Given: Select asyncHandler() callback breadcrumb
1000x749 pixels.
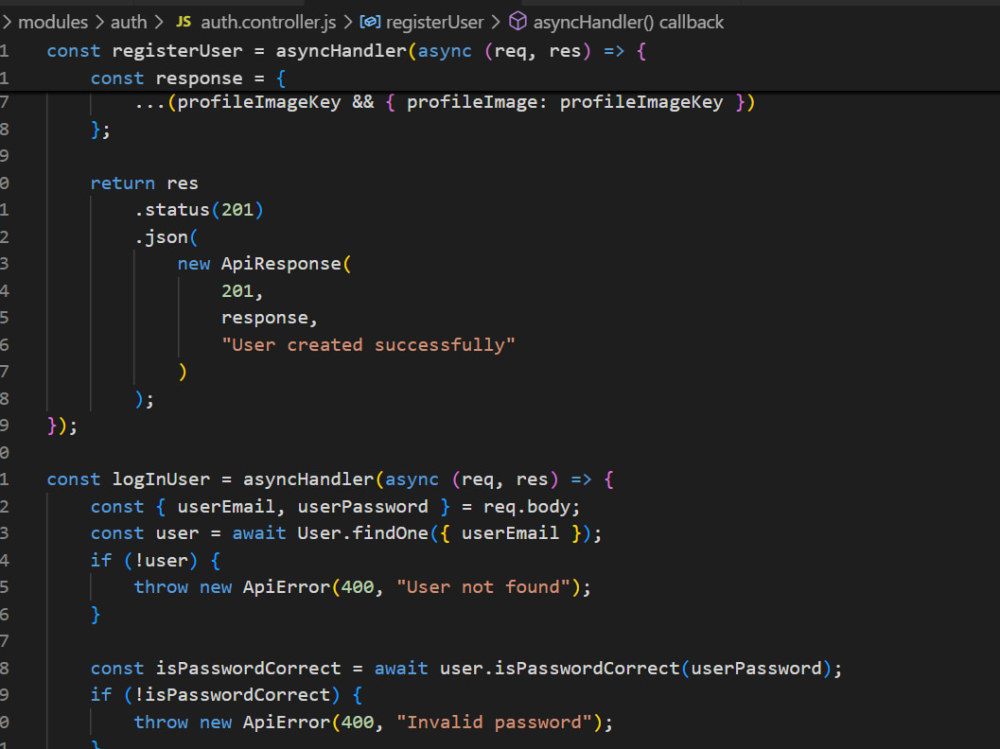Looking at the screenshot, I should (x=628, y=22).
